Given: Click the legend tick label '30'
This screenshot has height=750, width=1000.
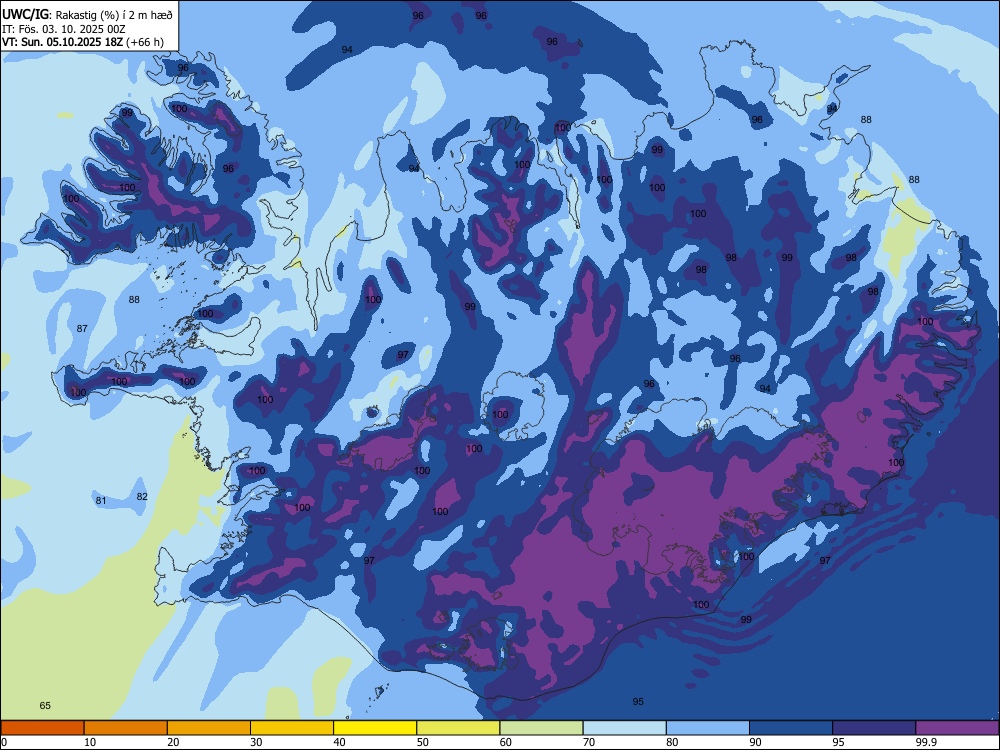Looking at the screenshot, I should coord(256,742).
